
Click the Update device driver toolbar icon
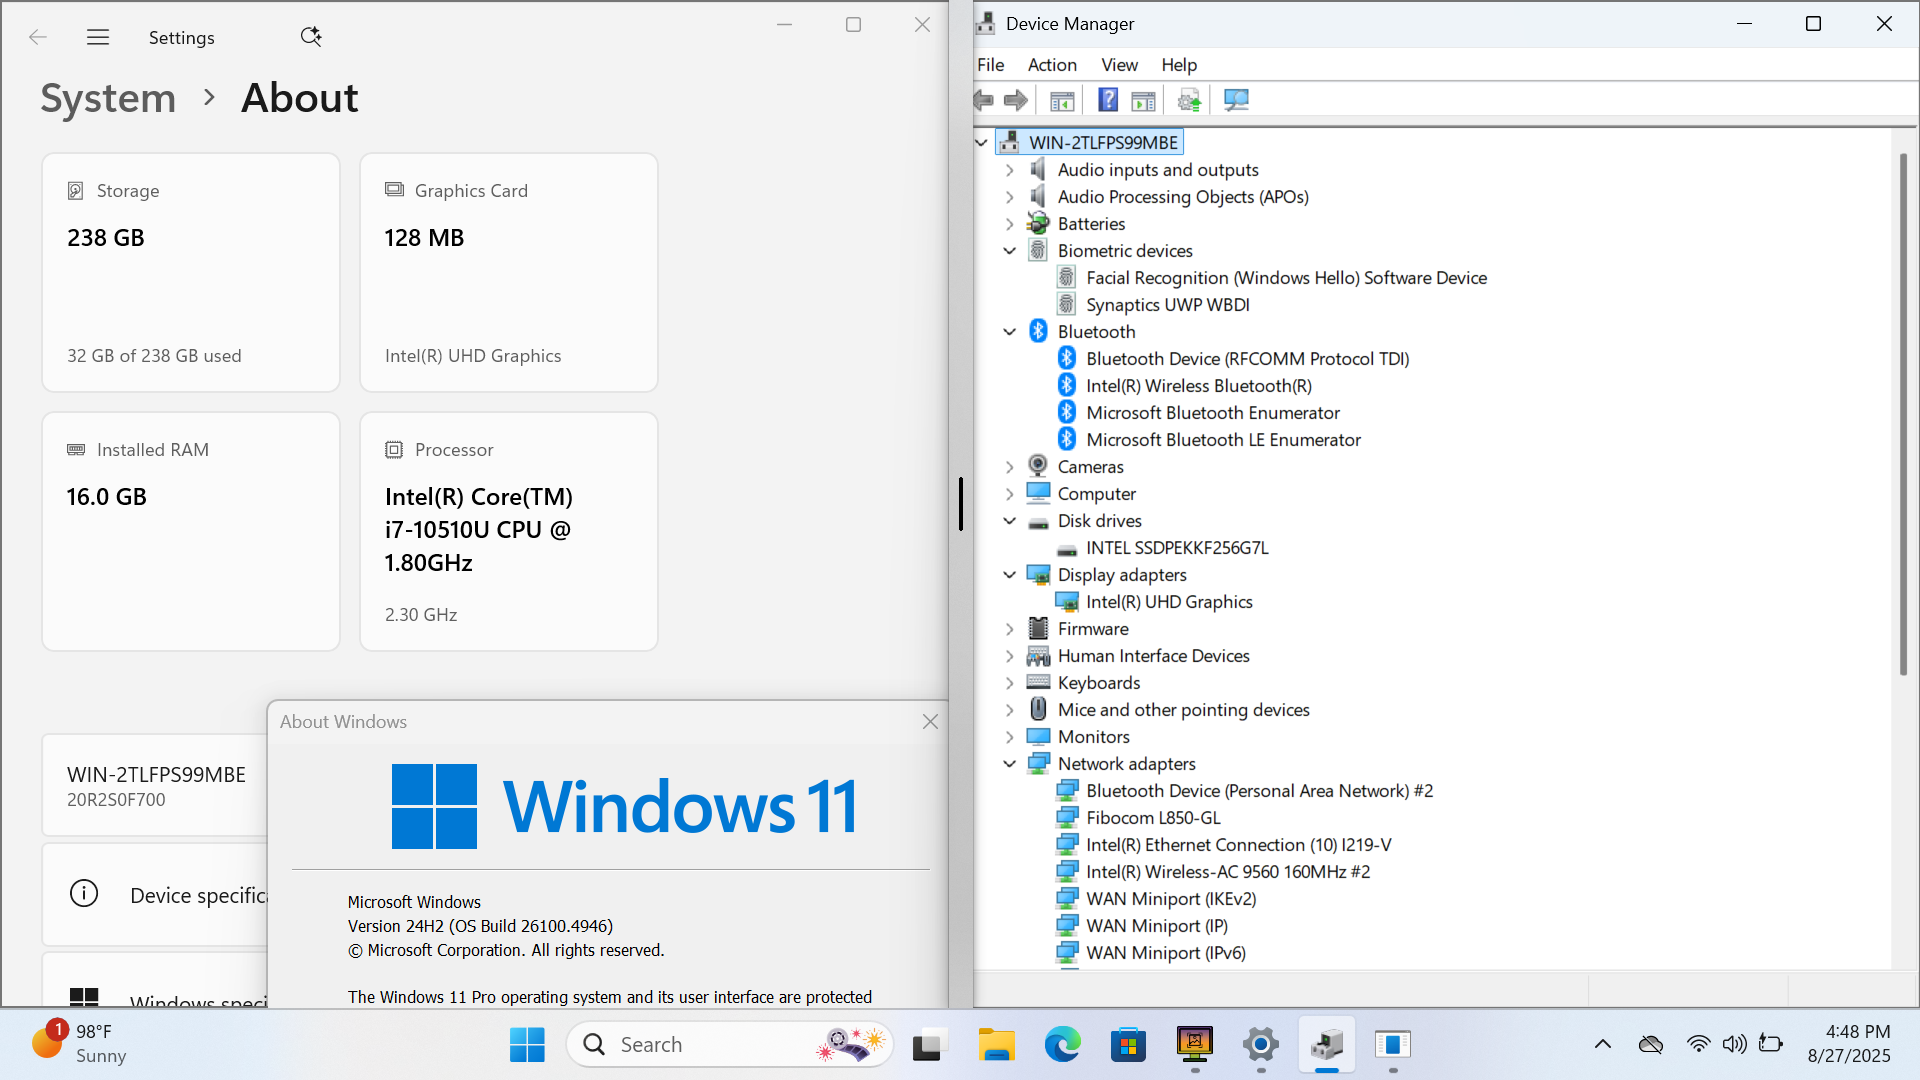pyautogui.click(x=1189, y=100)
